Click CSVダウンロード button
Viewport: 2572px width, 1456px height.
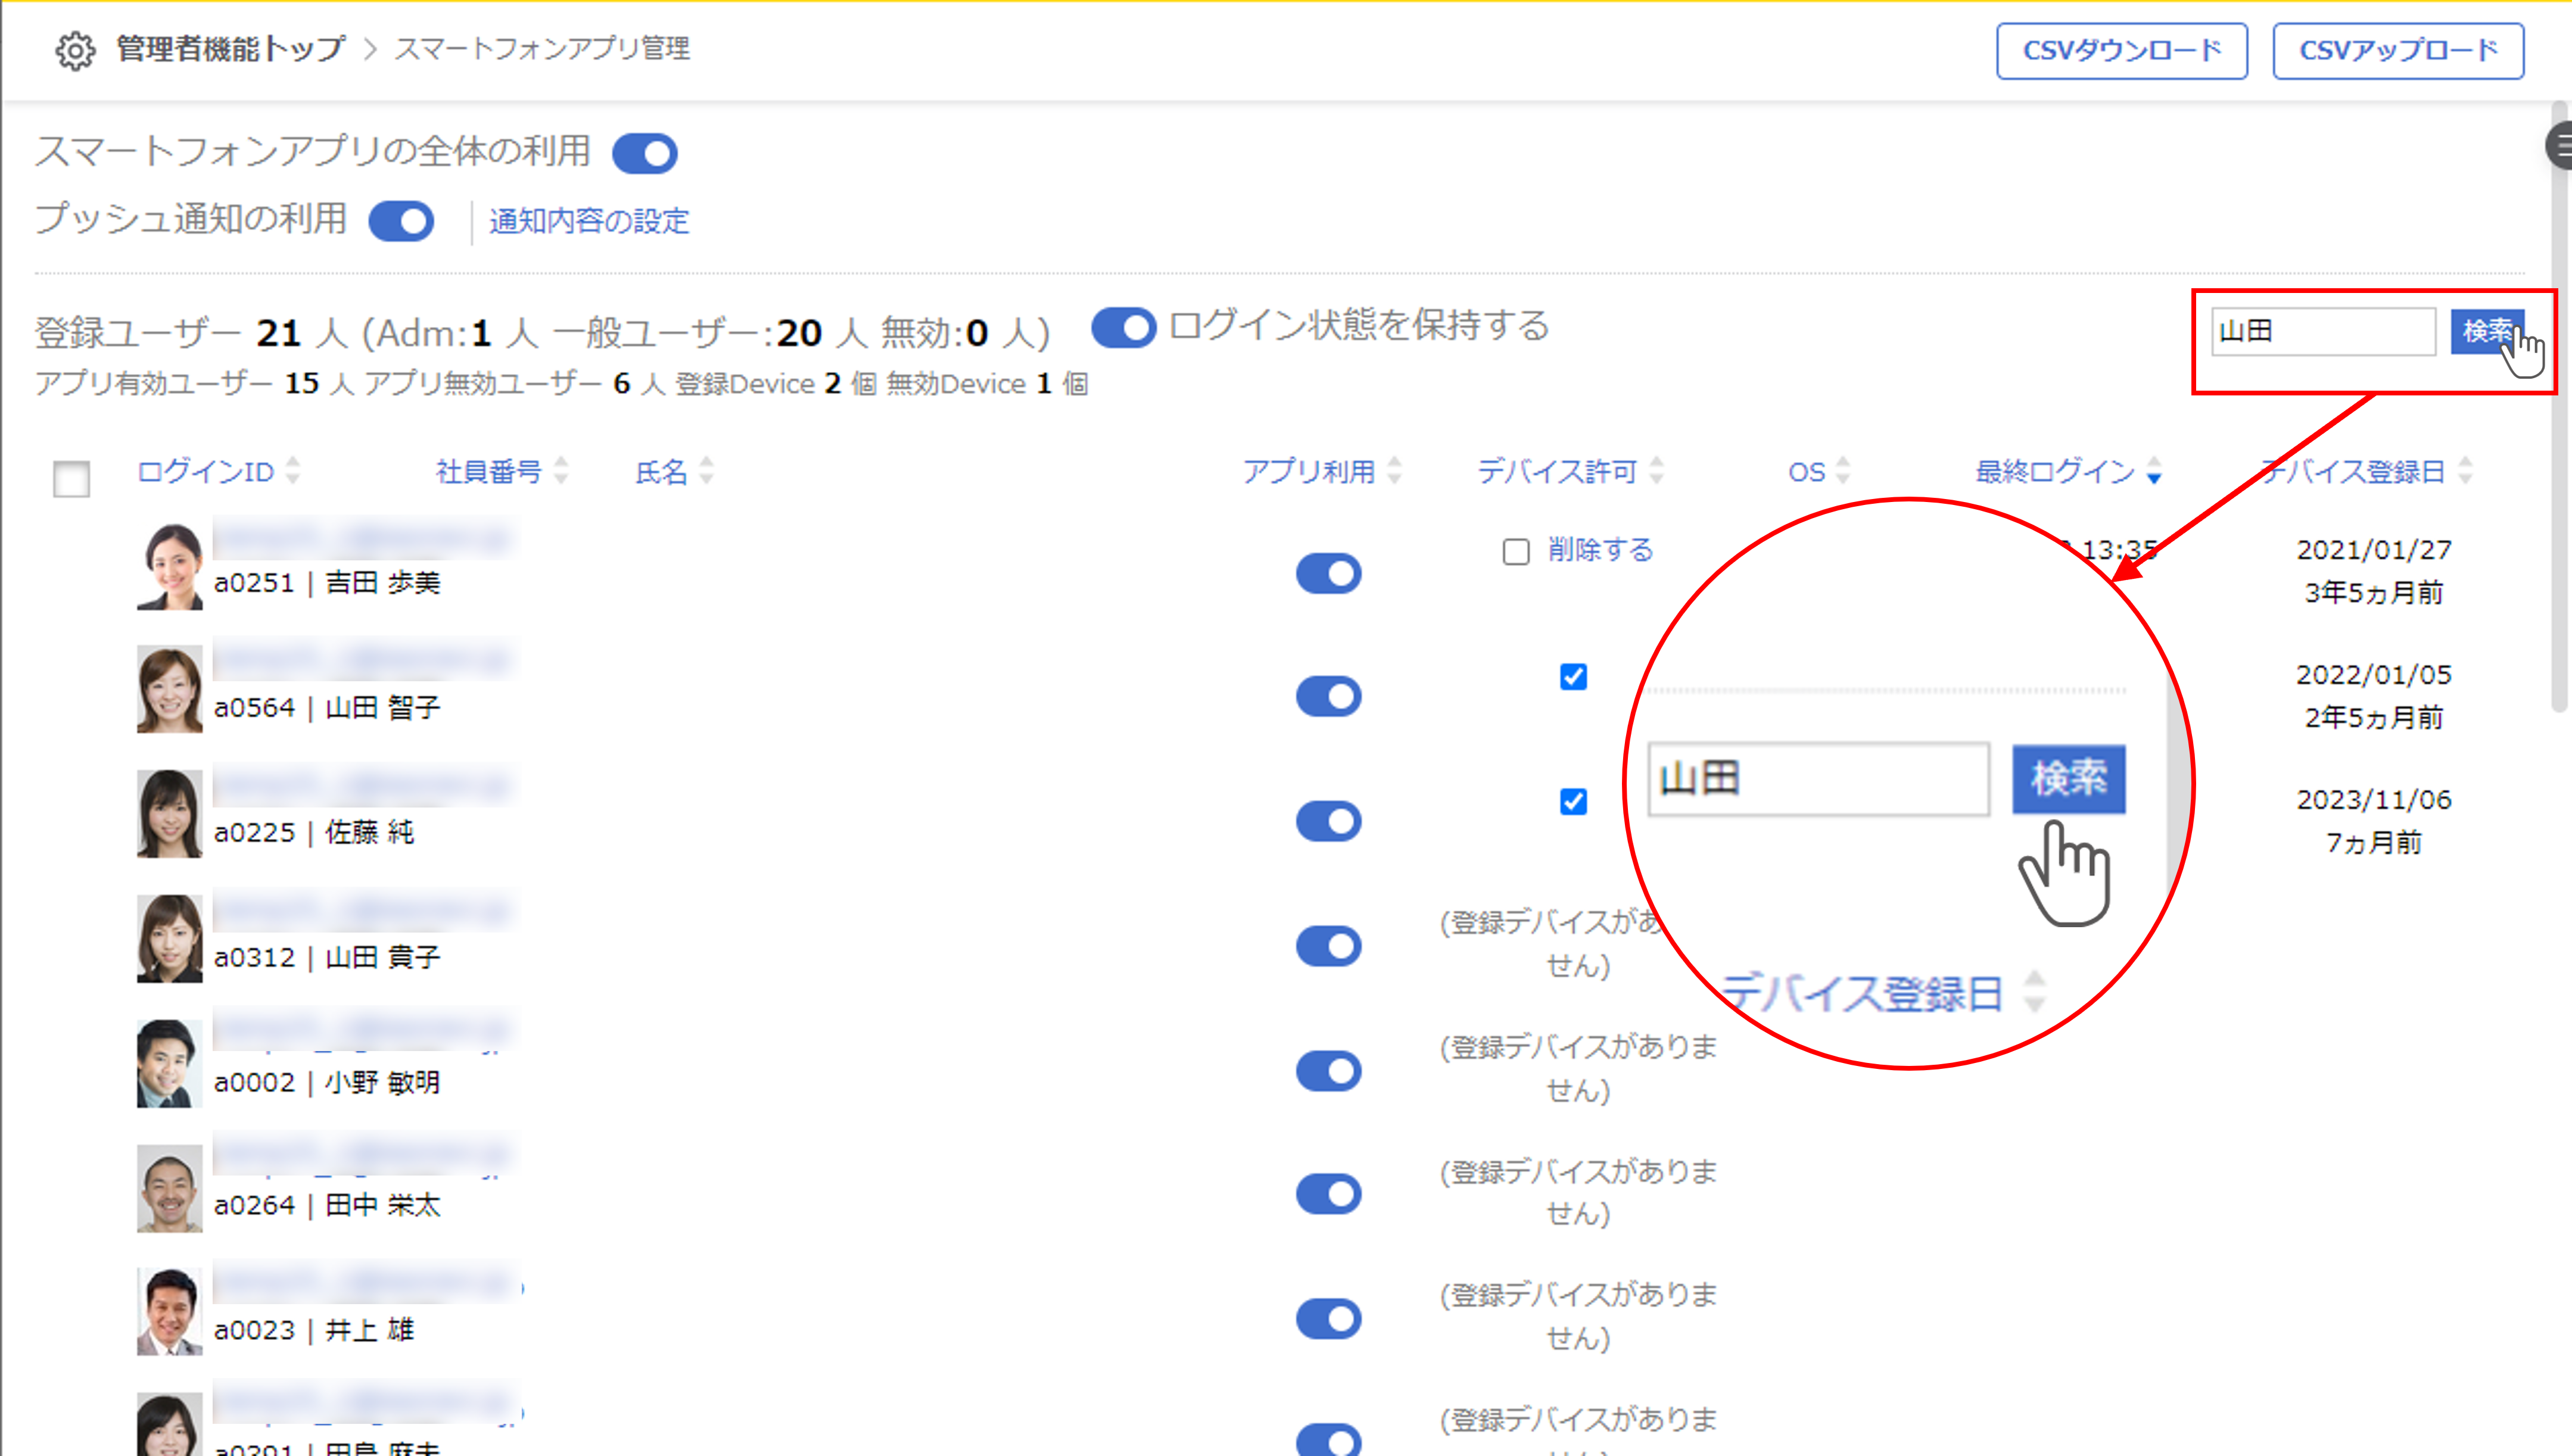(x=2121, y=51)
